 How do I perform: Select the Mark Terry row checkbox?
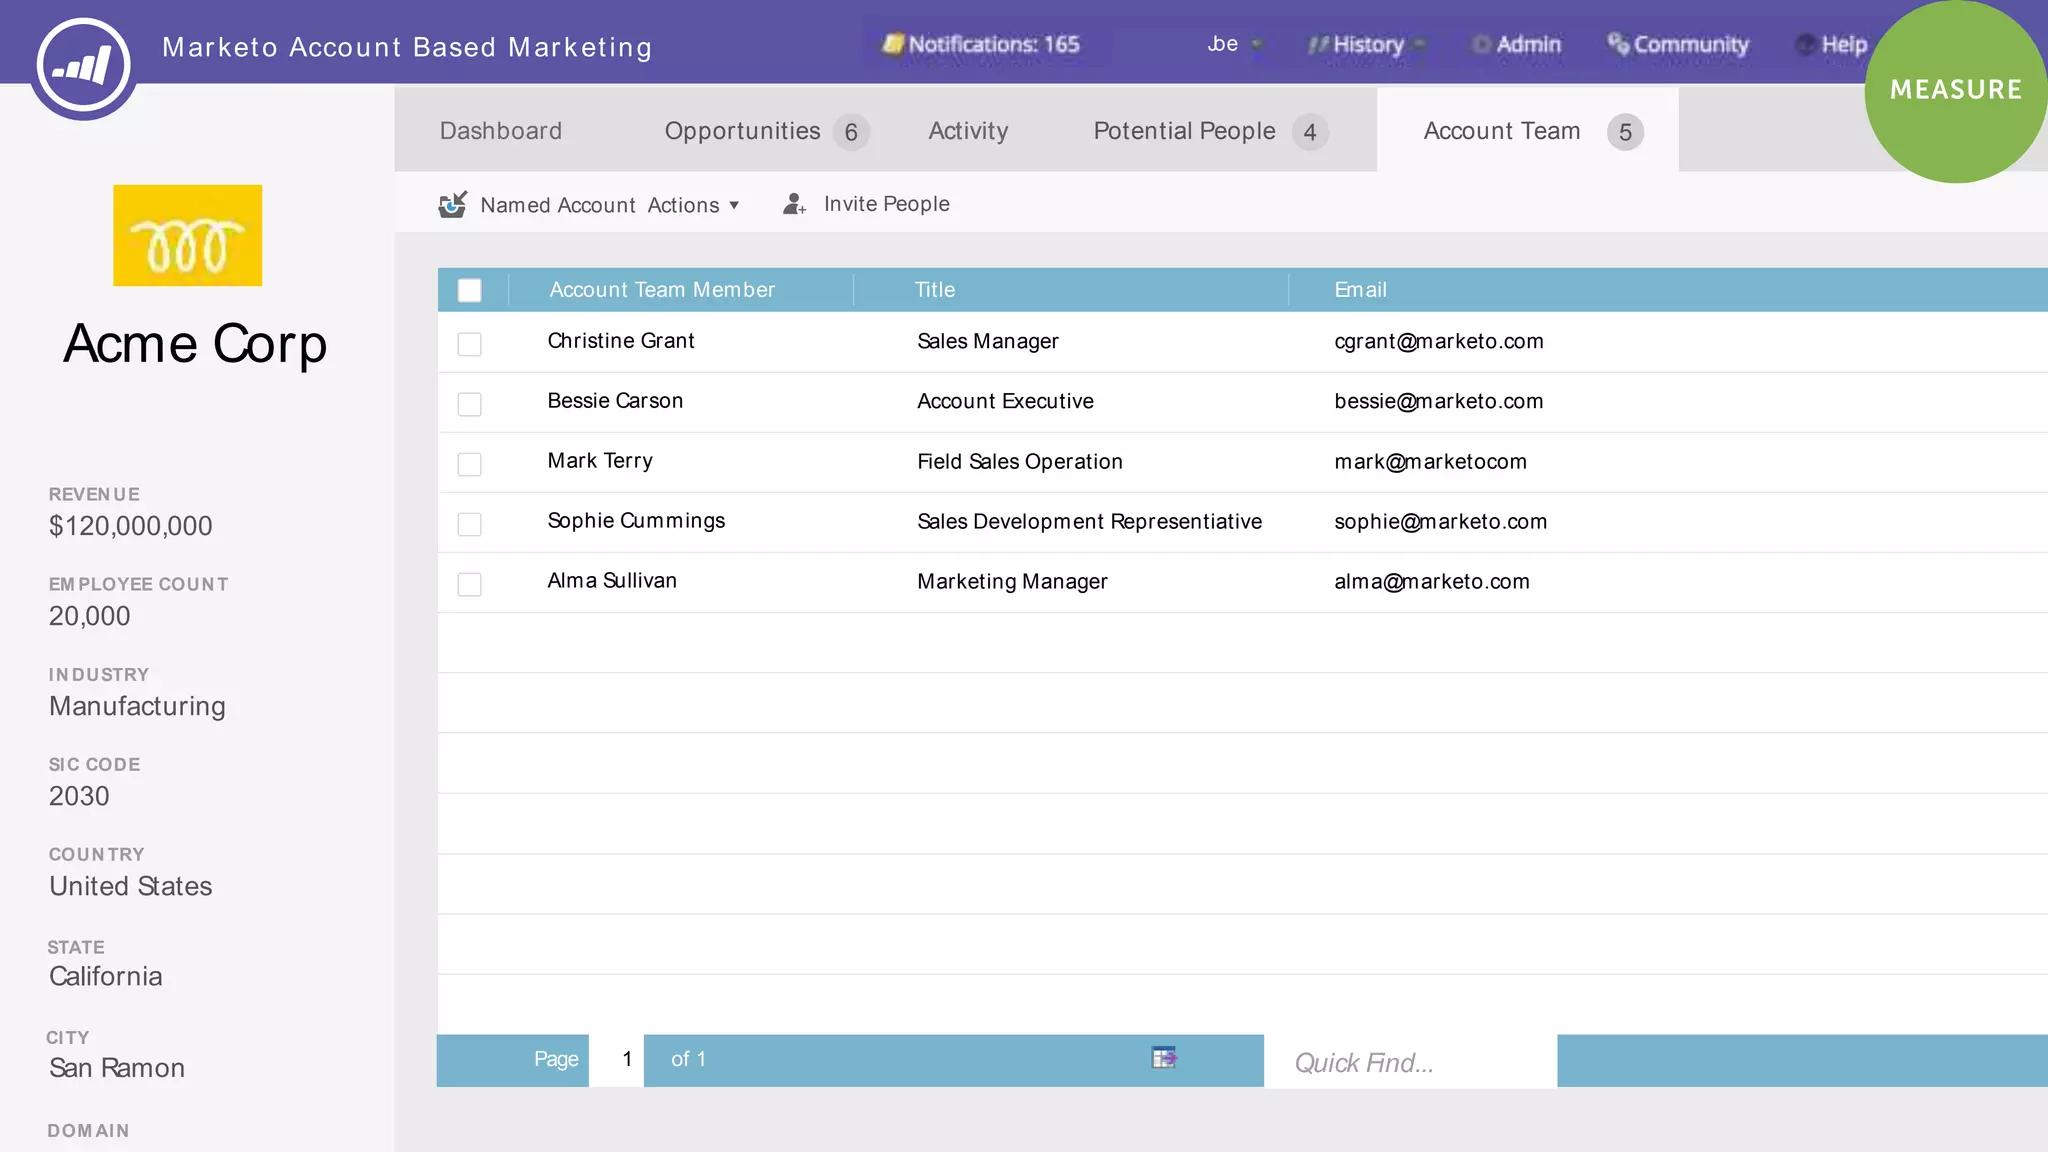pyautogui.click(x=469, y=464)
